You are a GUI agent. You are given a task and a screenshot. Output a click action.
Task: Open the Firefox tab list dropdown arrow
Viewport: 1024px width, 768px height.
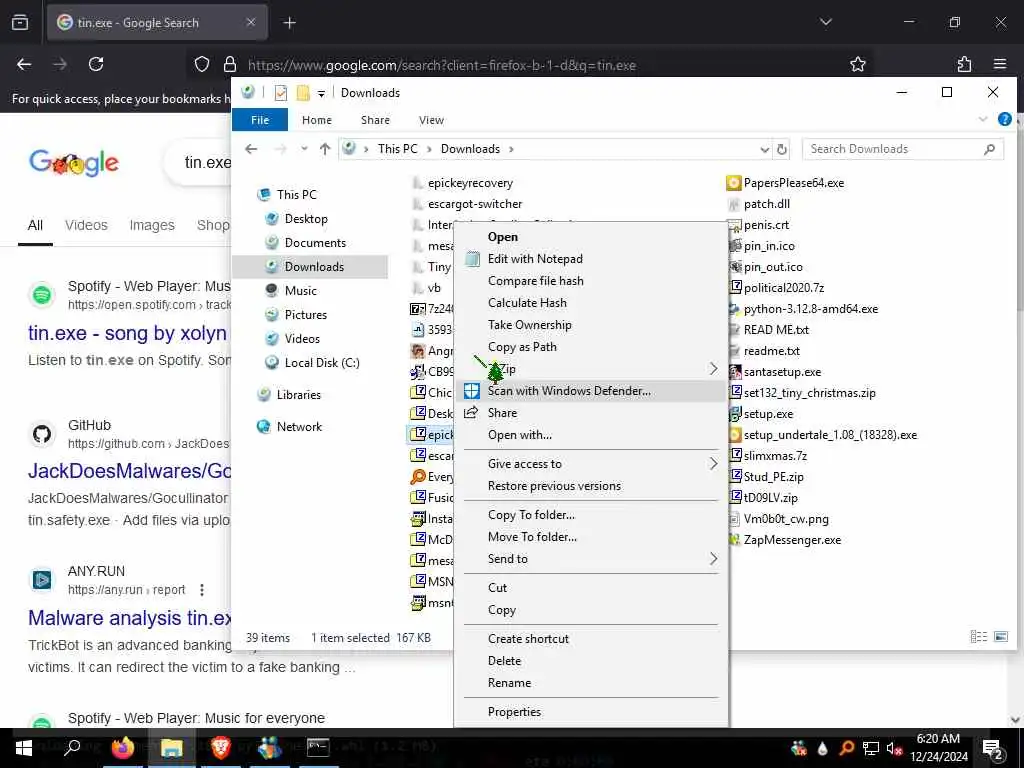[x=825, y=22]
